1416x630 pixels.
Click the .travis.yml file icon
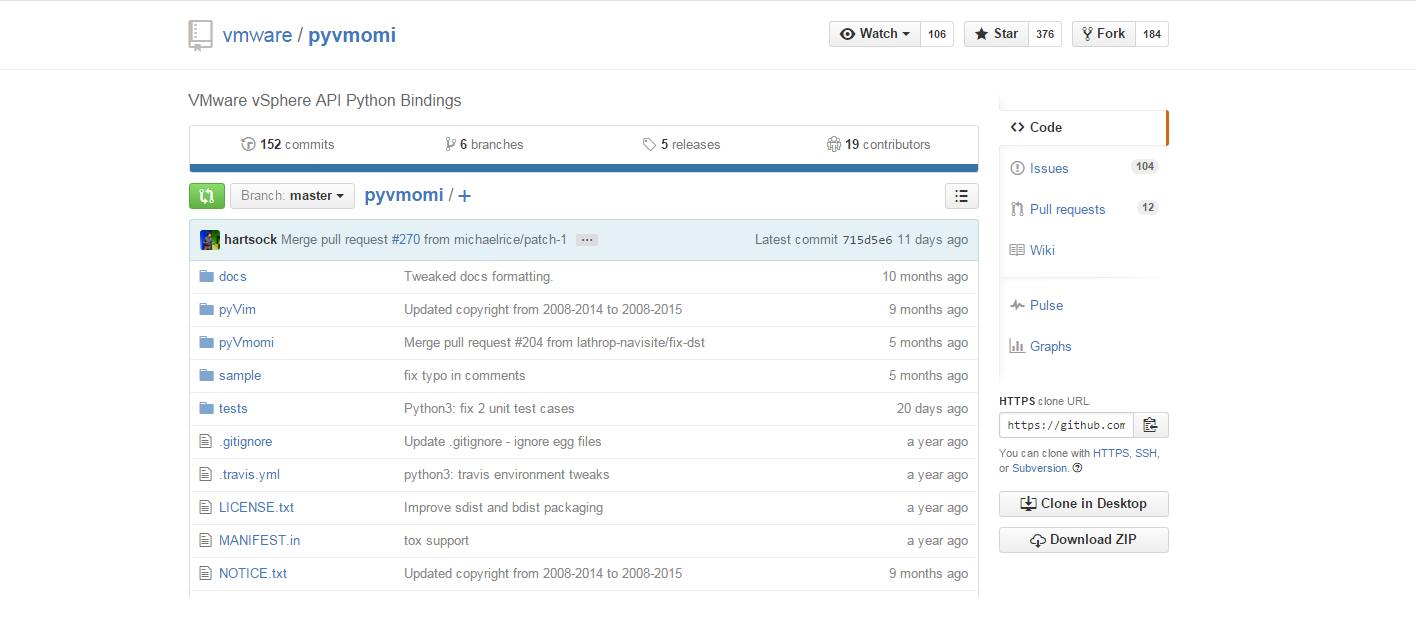206,474
